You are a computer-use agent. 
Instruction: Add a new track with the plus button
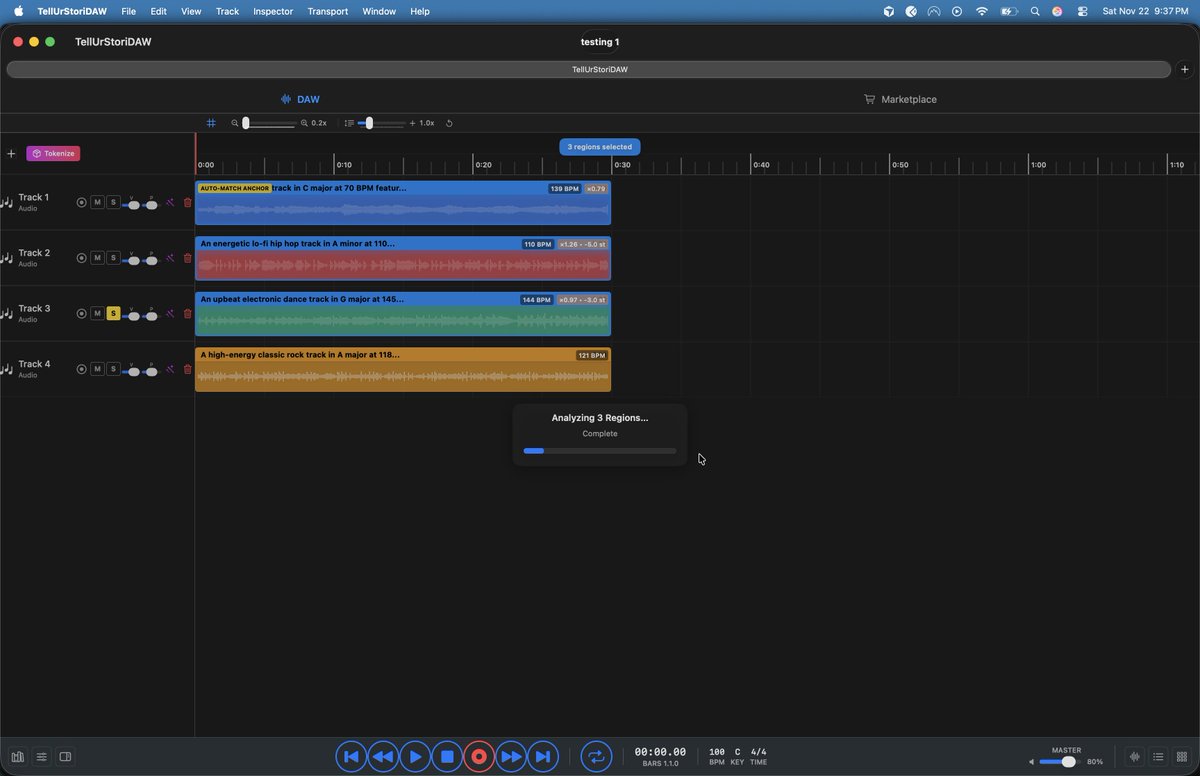click(x=12, y=153)
